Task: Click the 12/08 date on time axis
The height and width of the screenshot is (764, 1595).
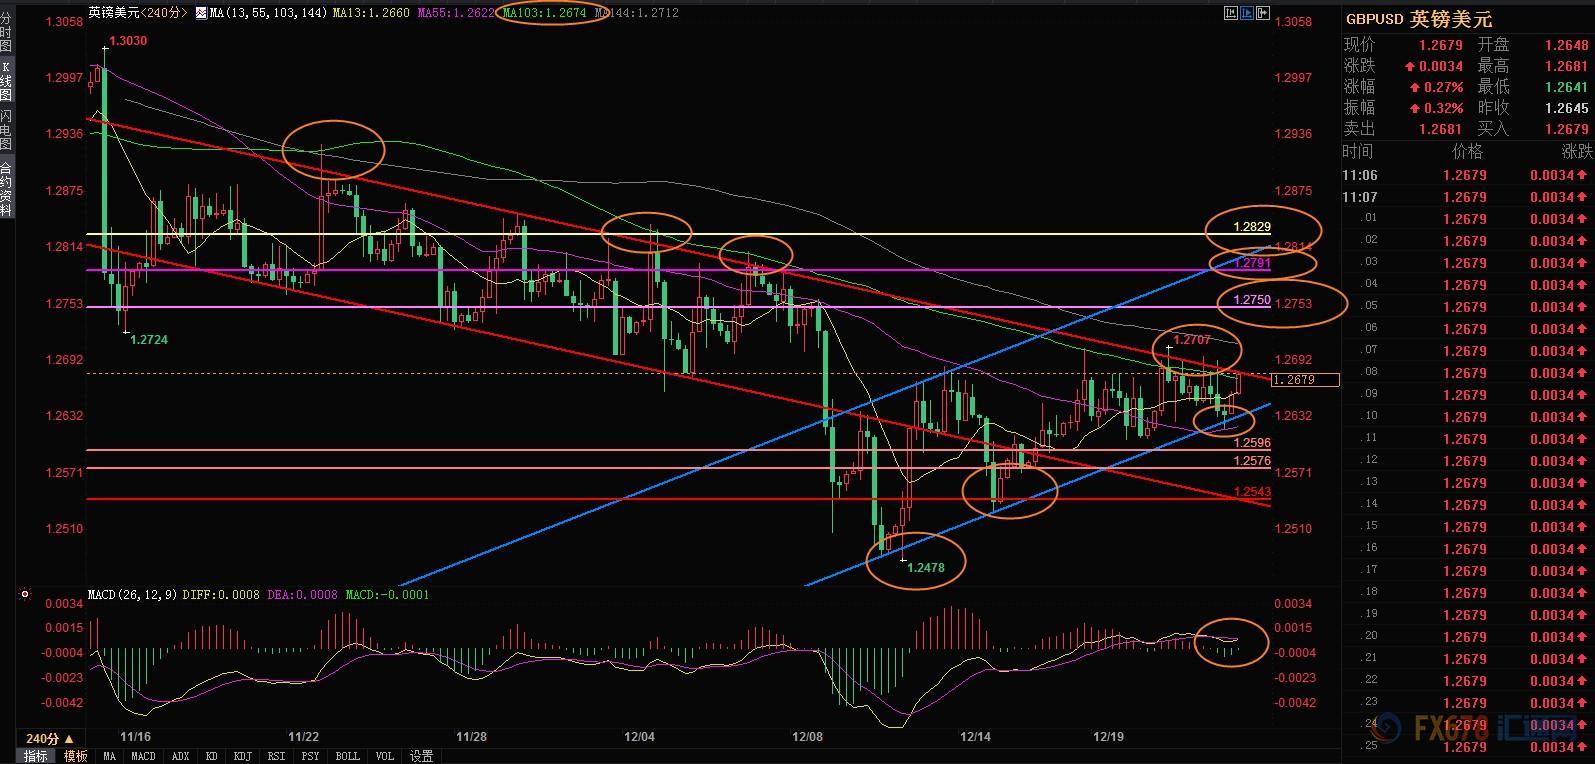Action: (807, 737)
